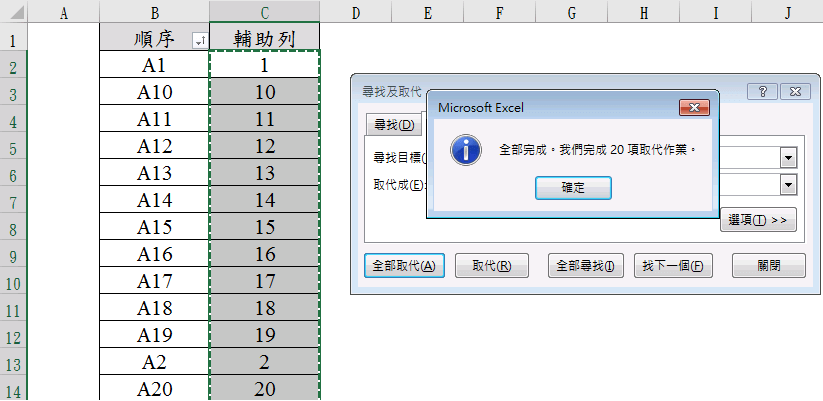Close the 尋找及取代 dialog with X

[x=795, y=91]
